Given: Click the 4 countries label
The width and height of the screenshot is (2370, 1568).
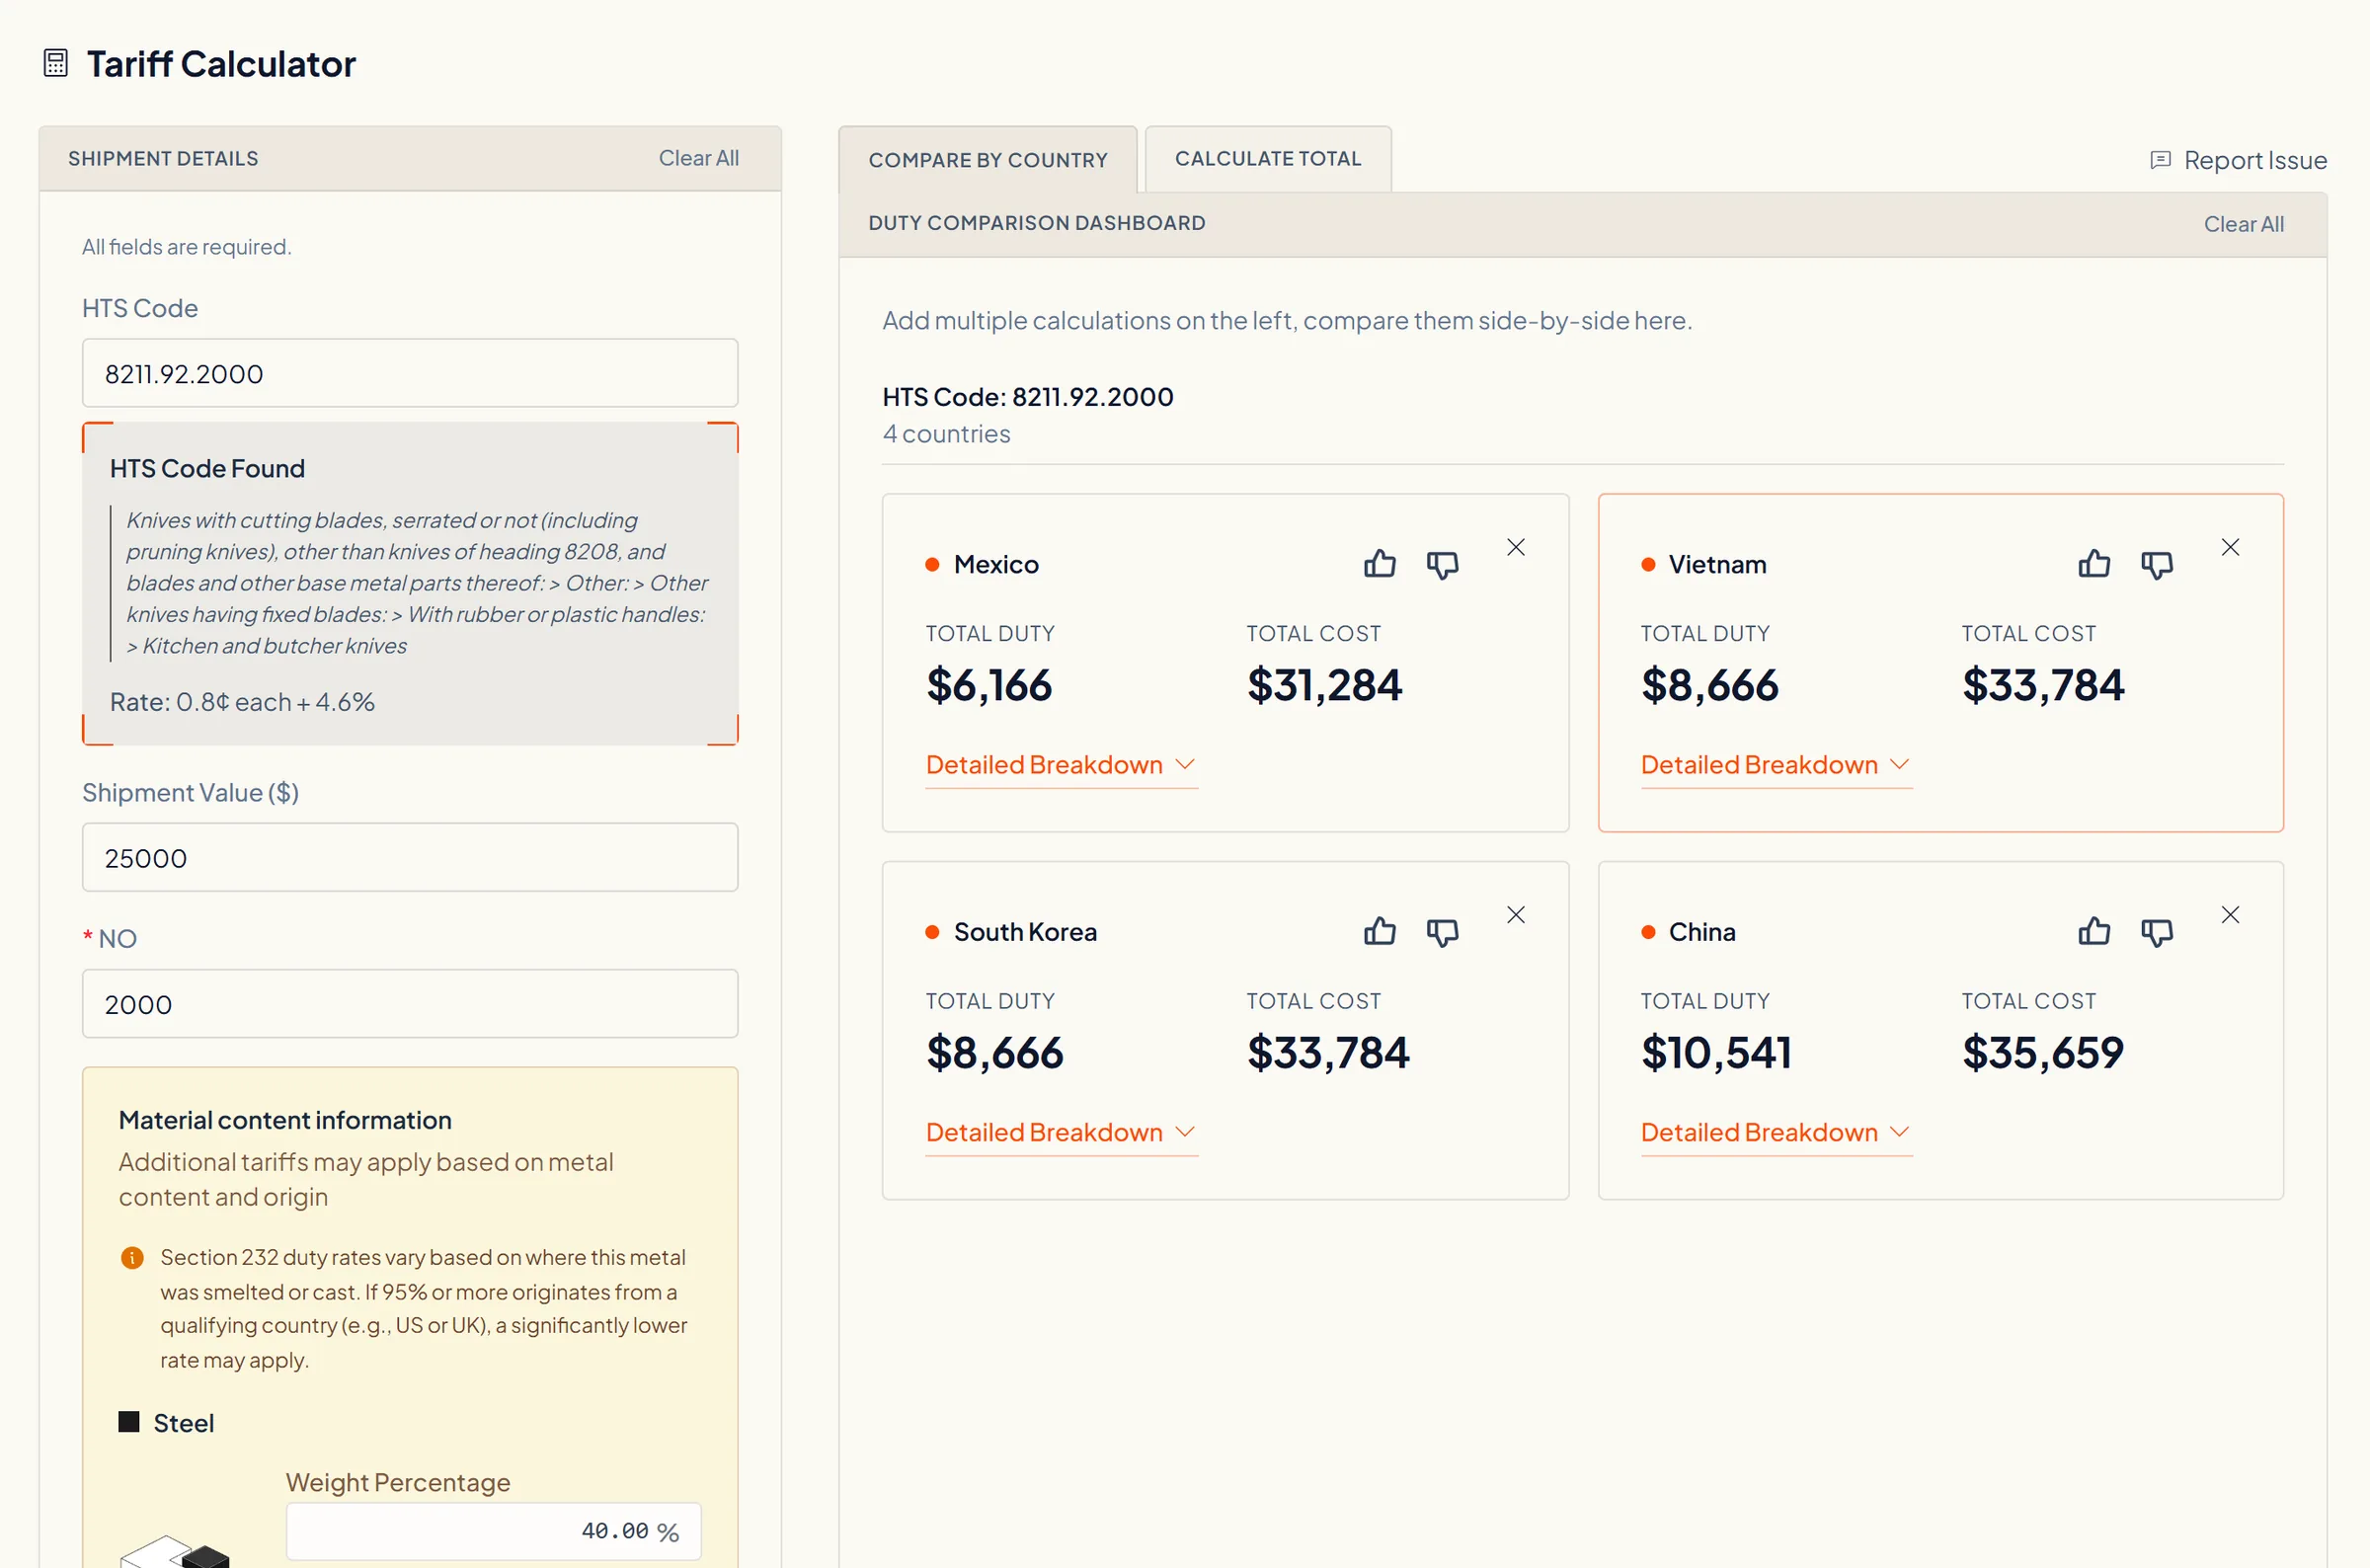Looking at the screenshot, I should pos(946,434).
